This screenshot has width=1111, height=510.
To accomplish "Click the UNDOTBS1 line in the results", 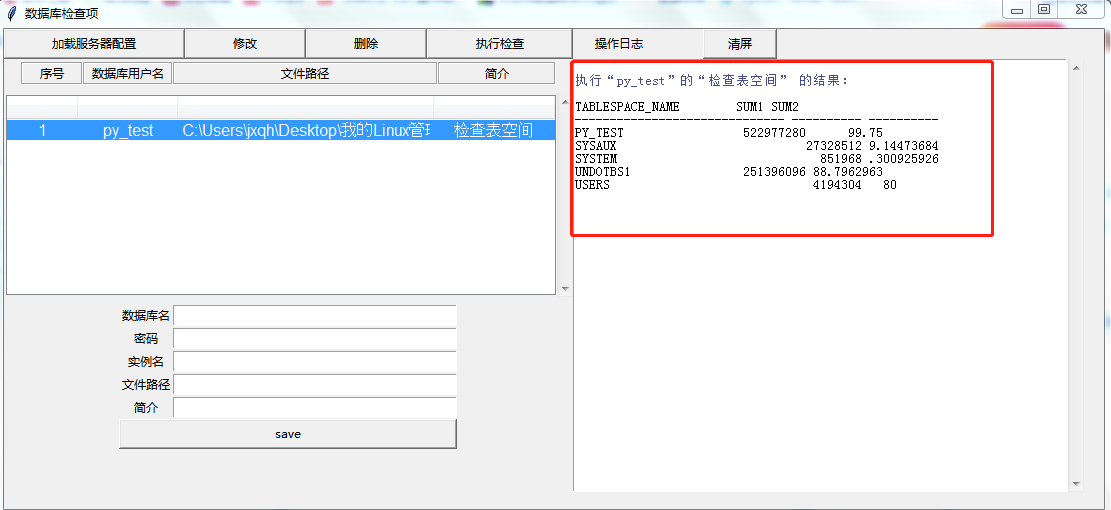I will 728,171.
